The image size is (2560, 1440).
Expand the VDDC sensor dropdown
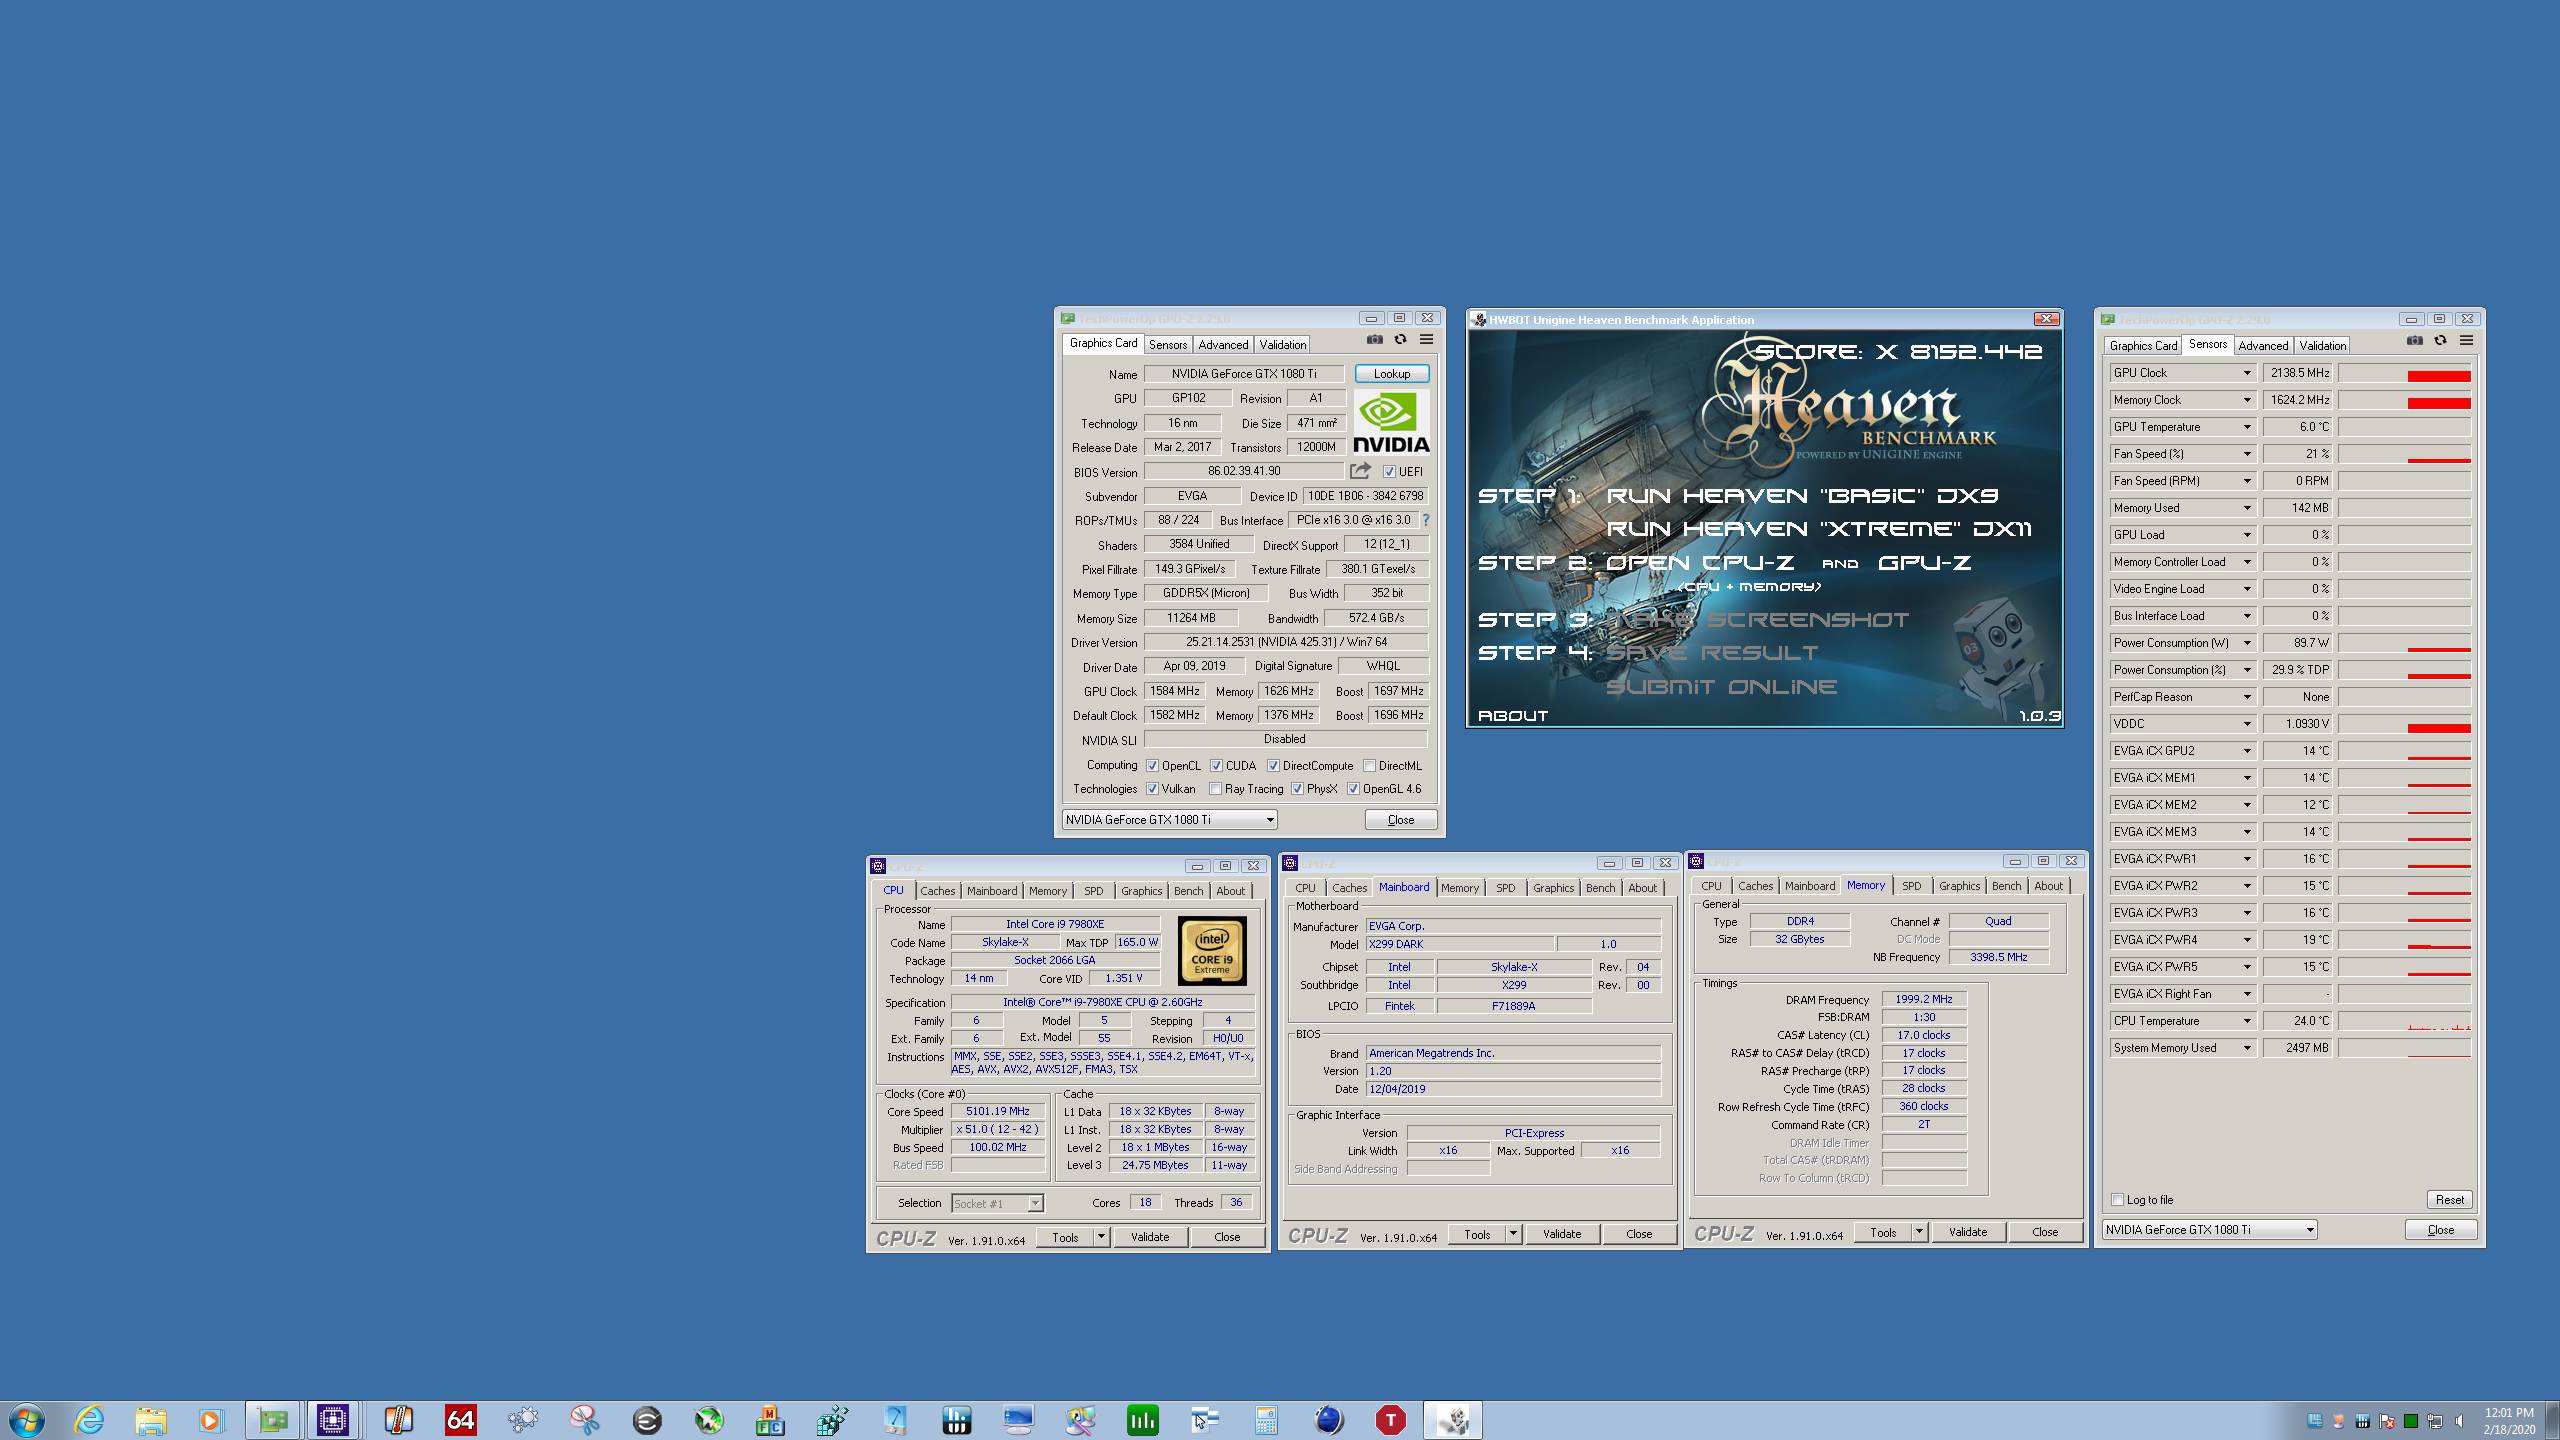(x=2247, y=724)
